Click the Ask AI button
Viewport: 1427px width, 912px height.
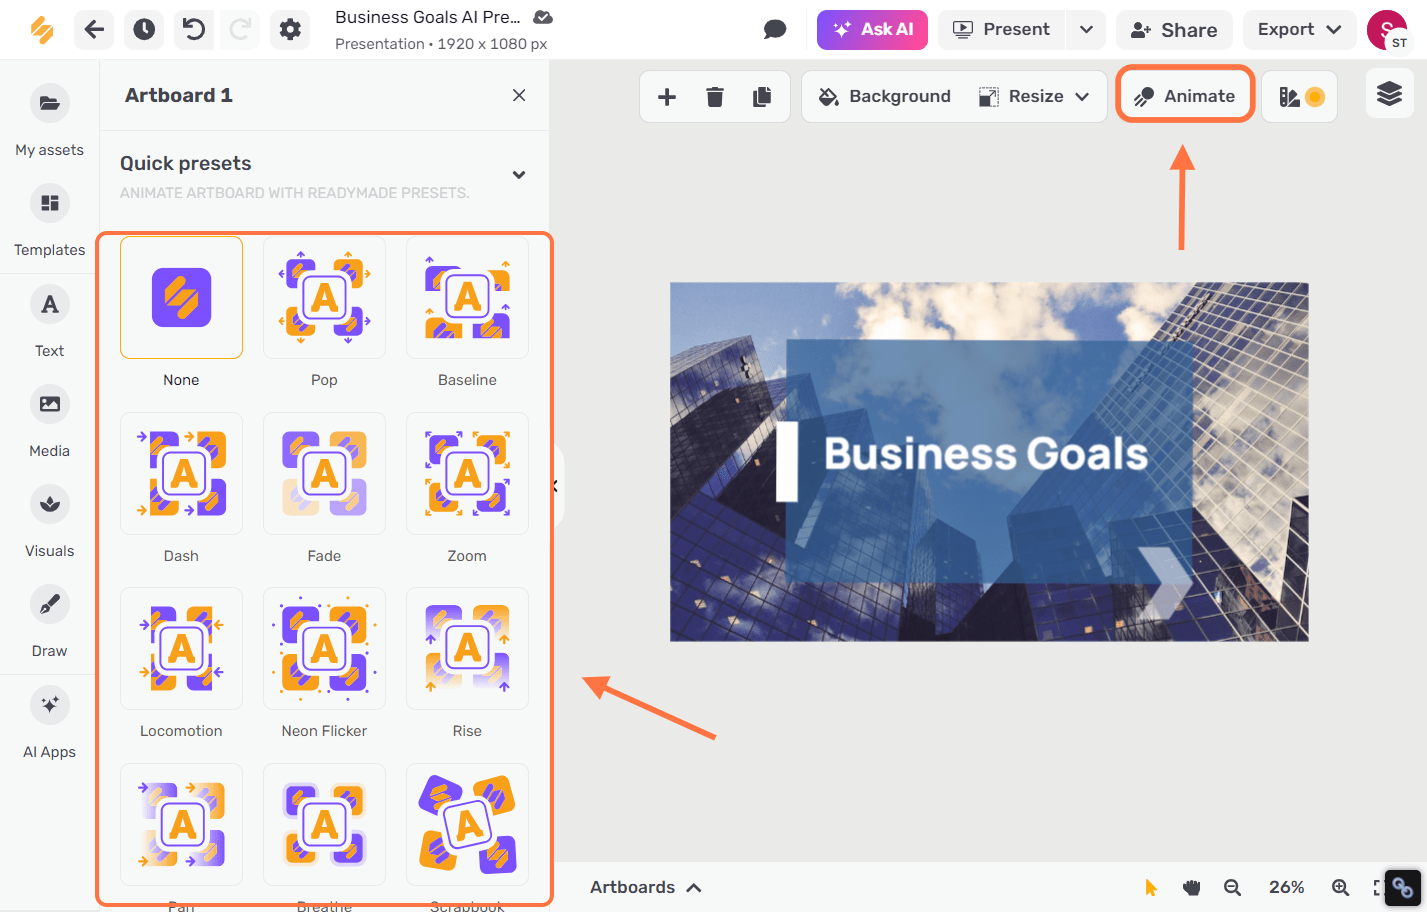click(871, 30)
